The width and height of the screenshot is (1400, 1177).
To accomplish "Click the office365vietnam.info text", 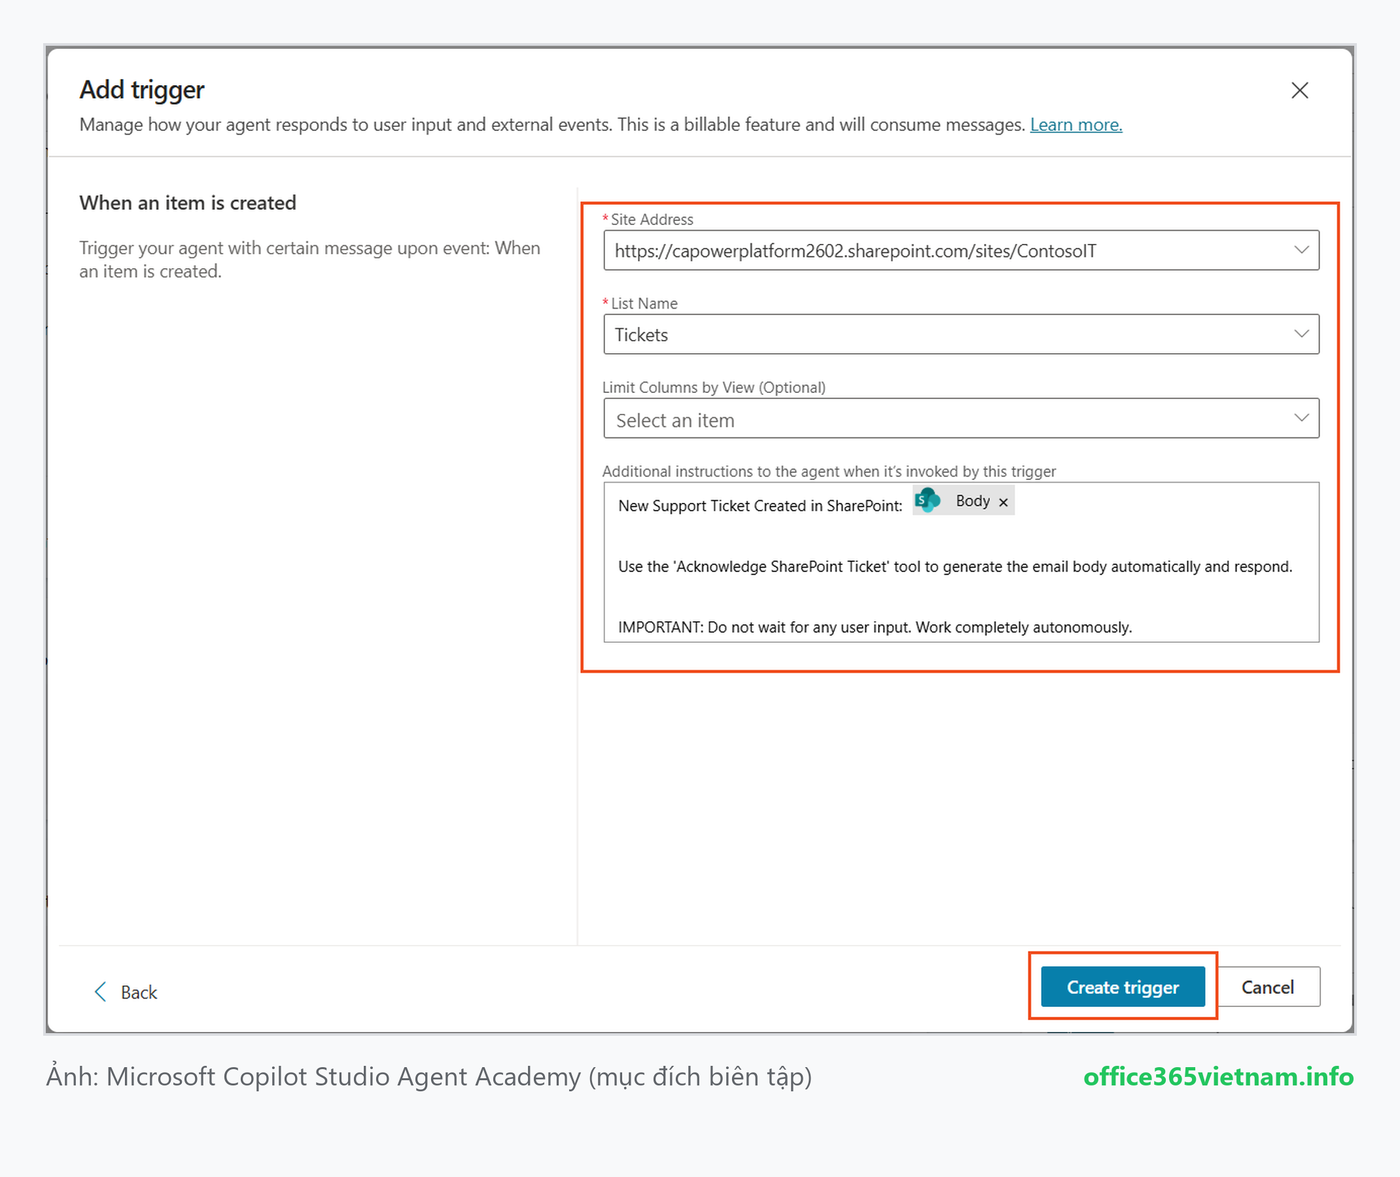I will pyautogui.click(x=1218, y=1077).
